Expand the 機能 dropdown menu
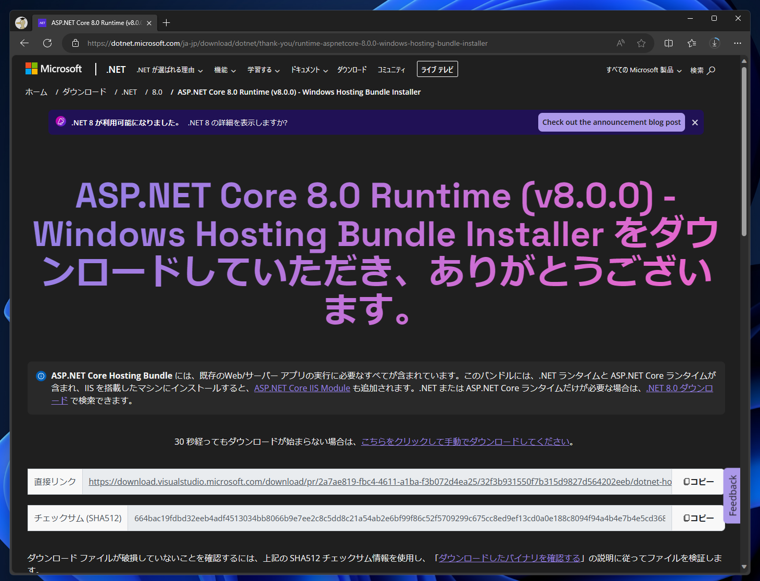 click(225, 70)
